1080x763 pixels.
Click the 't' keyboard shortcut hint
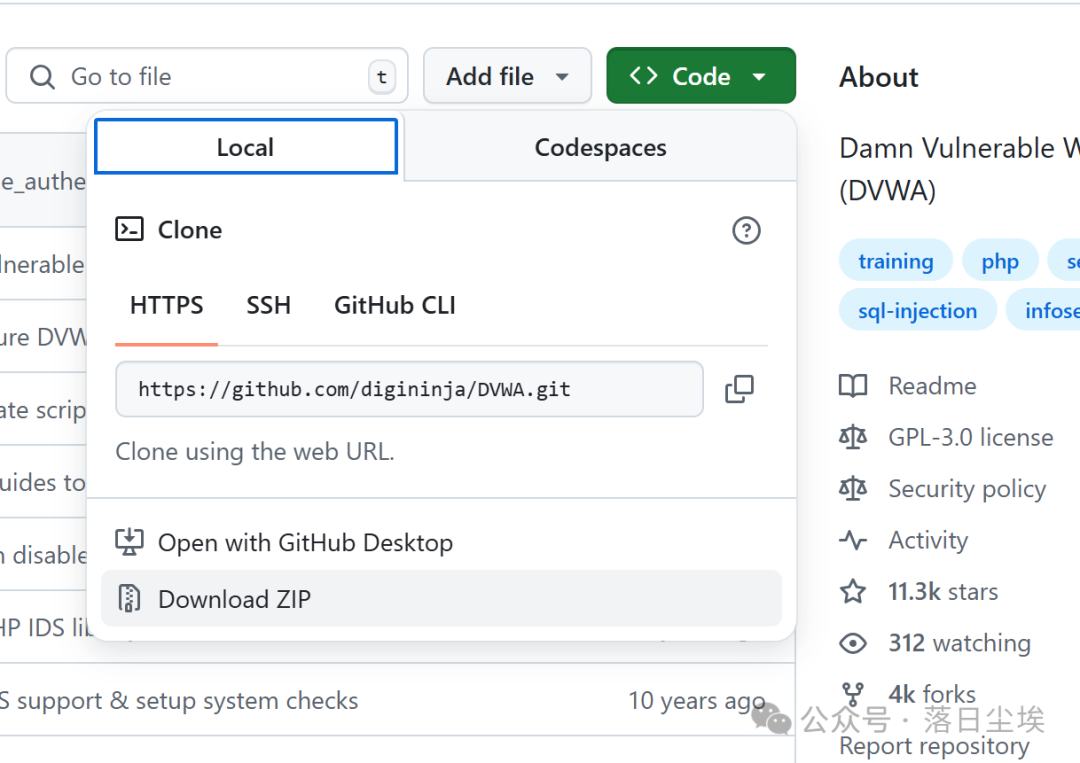tap(382, 76)
